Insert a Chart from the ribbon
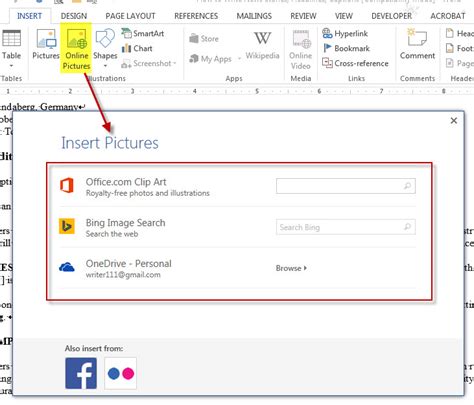Viewport: 474px width, 405px height. coord(137,48)
